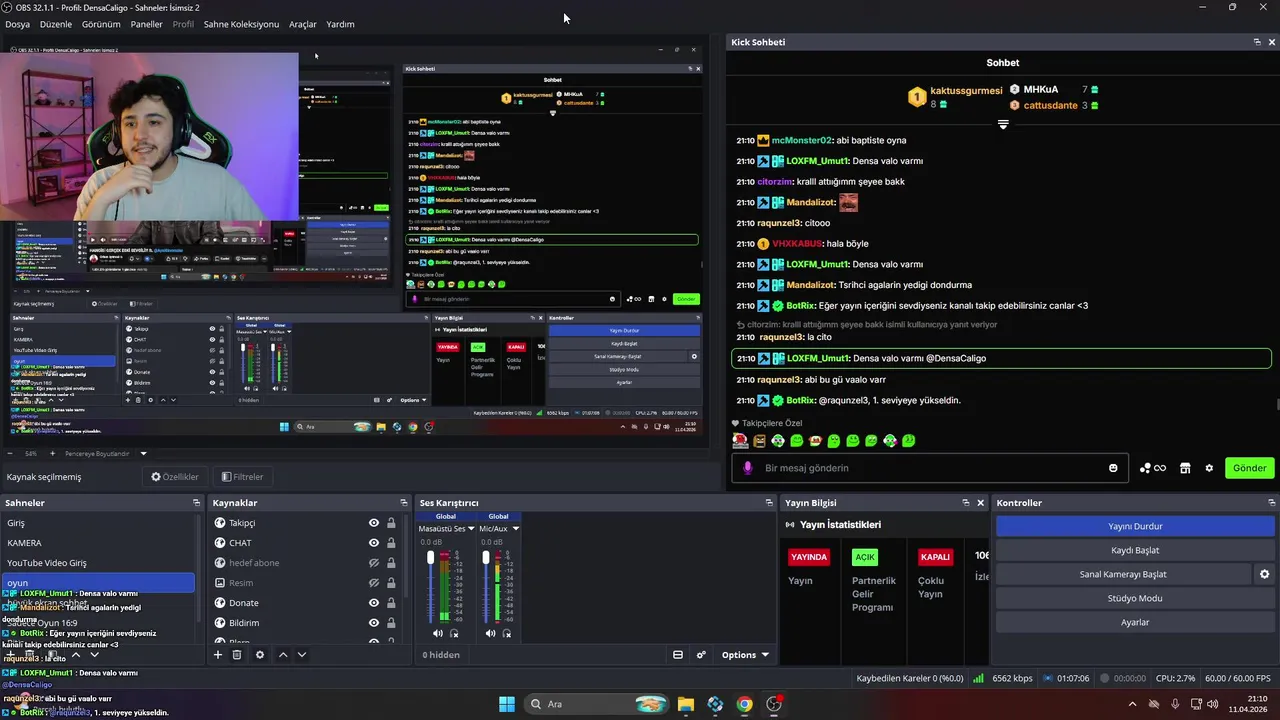Viewport: 1280px width, 720px height.
Task: Open the Araçlar menu
Action: point(303,24)
